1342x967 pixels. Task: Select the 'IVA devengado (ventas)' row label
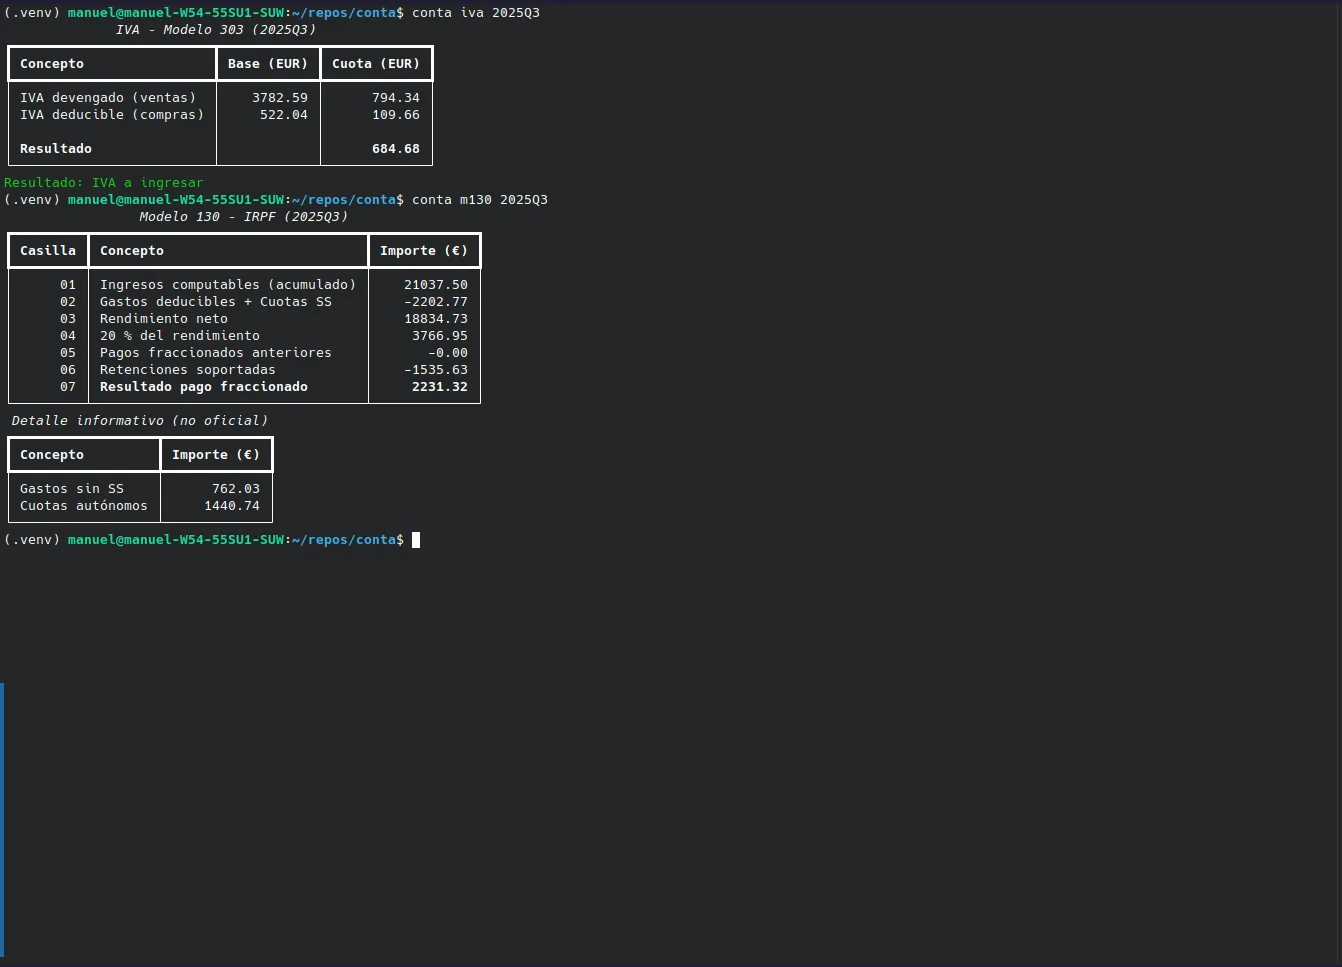[x=108, y=98]
